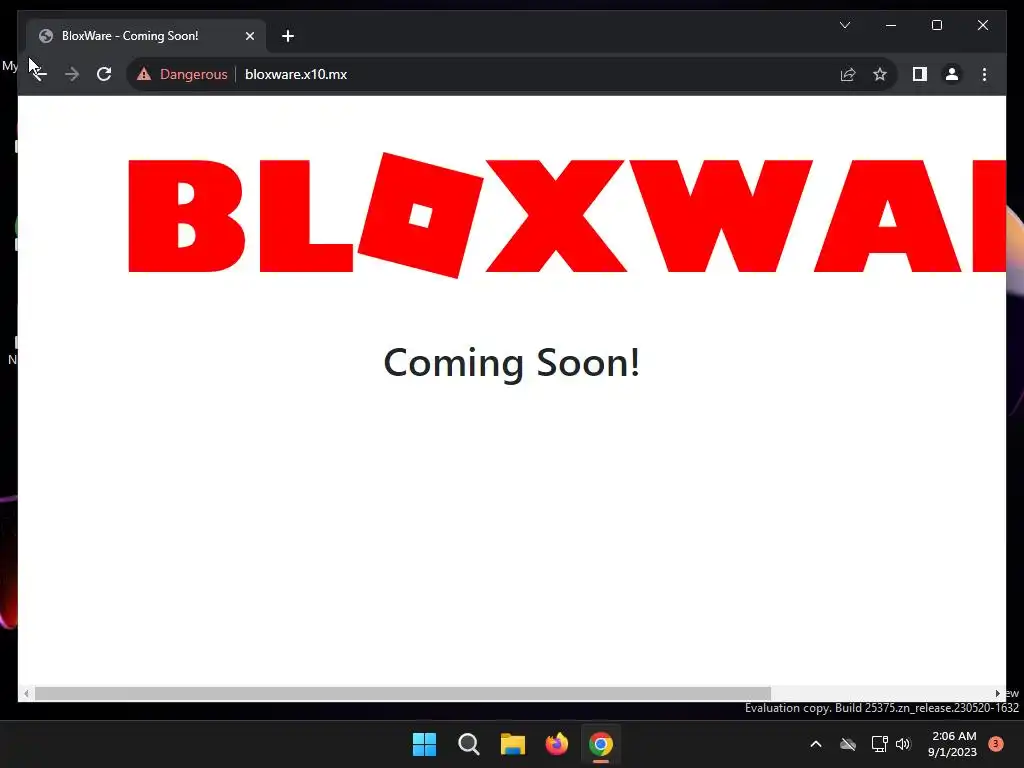The height and width of the screenshot is (768, 1024).
Task: Maximize the Chrome window
Action: (x=936, y=25)
